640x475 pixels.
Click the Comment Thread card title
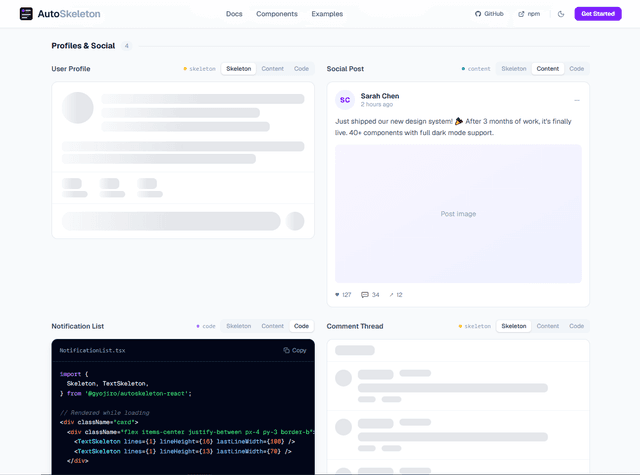[x=355, y=326]
